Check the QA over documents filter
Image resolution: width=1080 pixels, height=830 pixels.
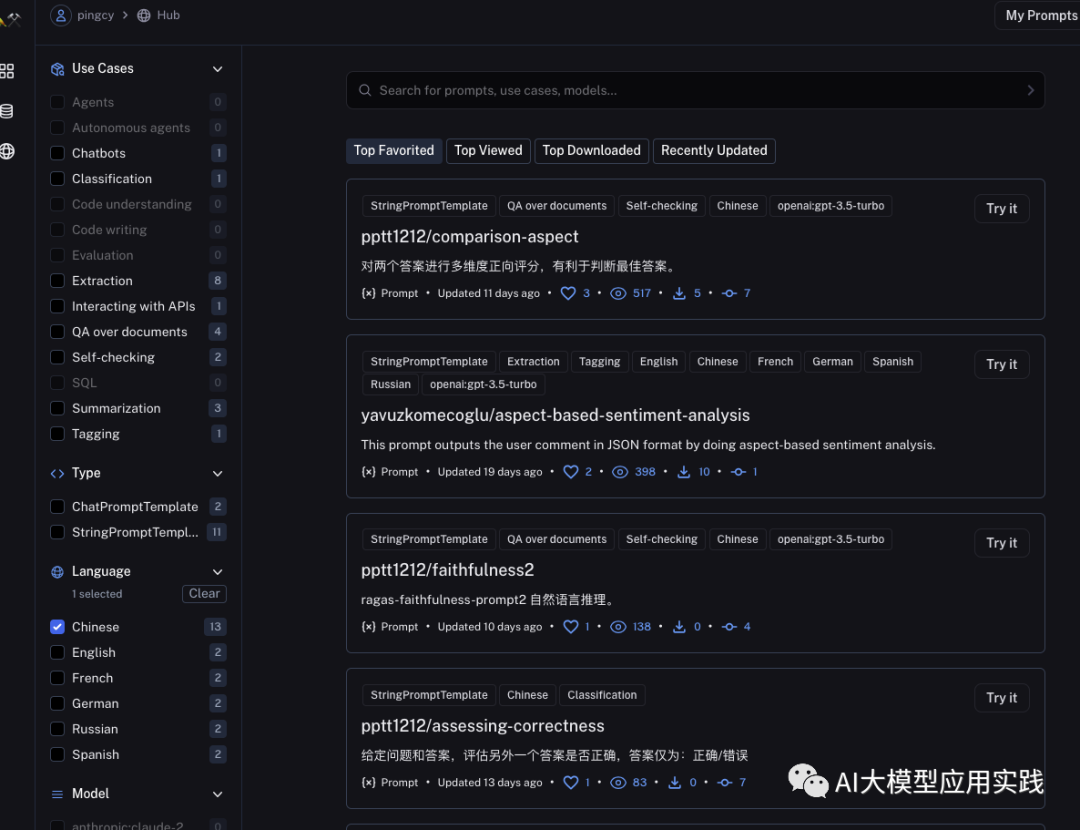click(x=58, y=331)
